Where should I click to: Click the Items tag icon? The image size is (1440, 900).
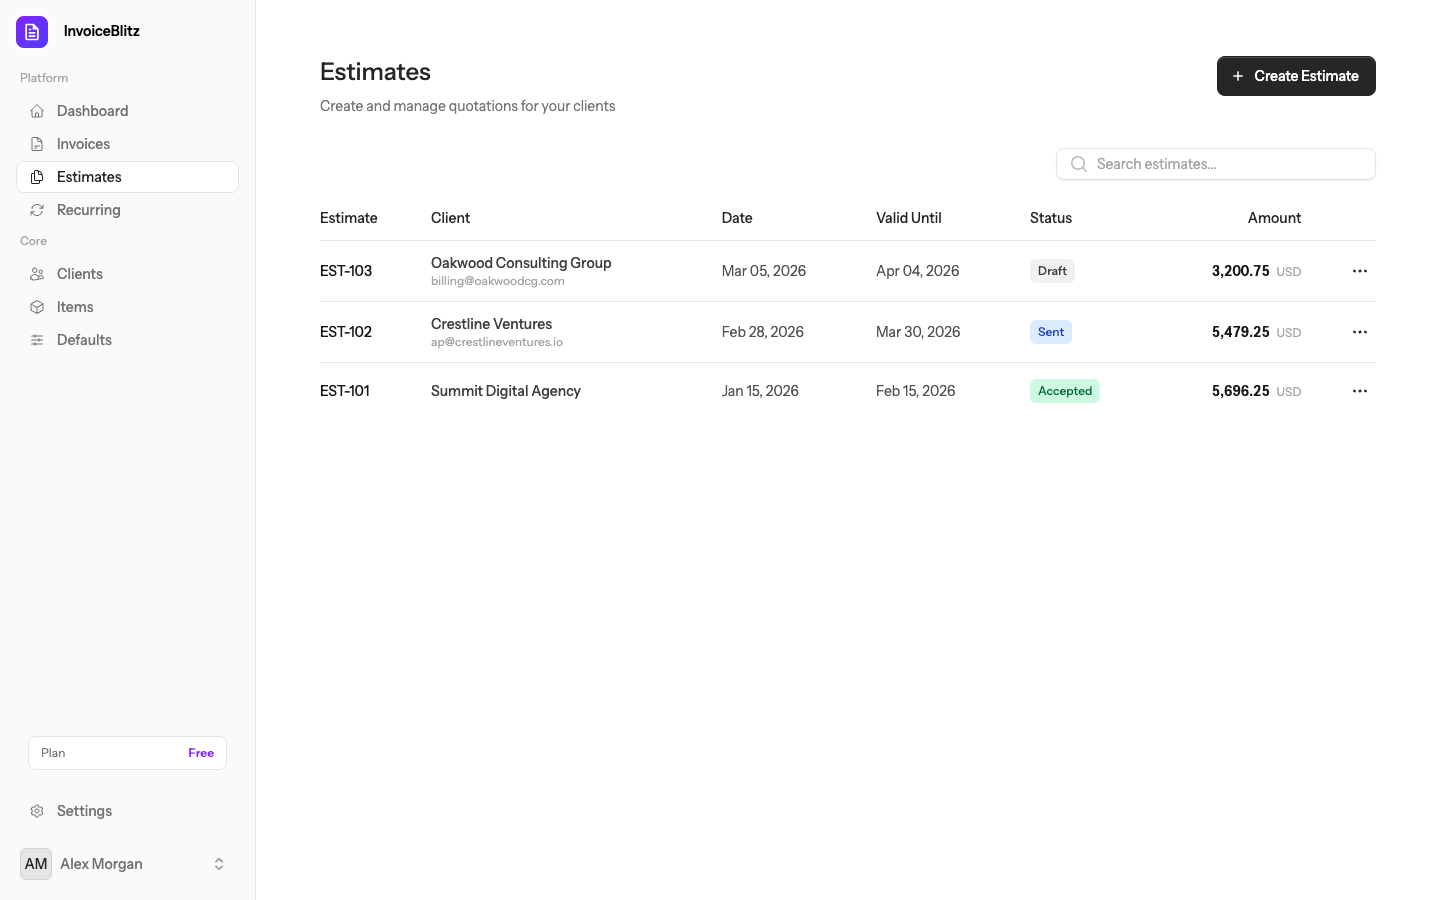click(x=37, y=306)
